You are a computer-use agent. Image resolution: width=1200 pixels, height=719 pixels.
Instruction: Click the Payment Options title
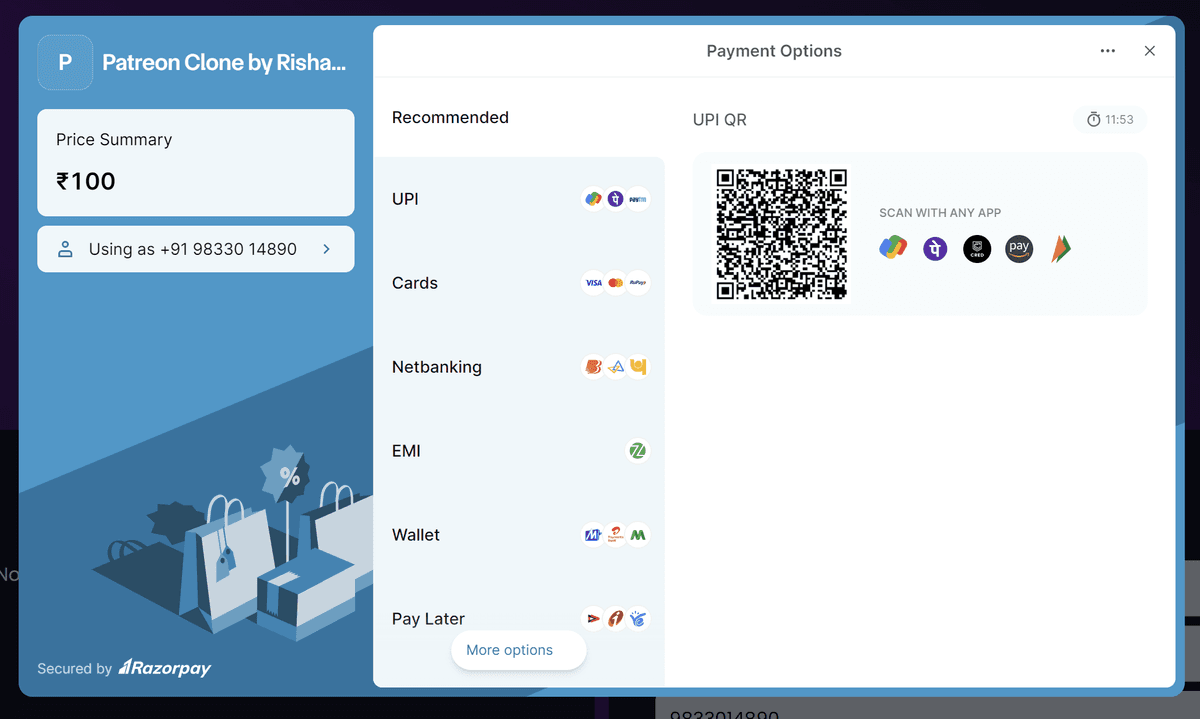click(x=774, y=51)
